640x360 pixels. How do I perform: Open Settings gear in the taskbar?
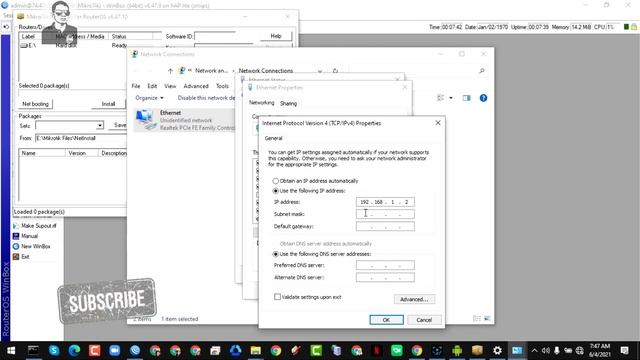tap(497, 350)
